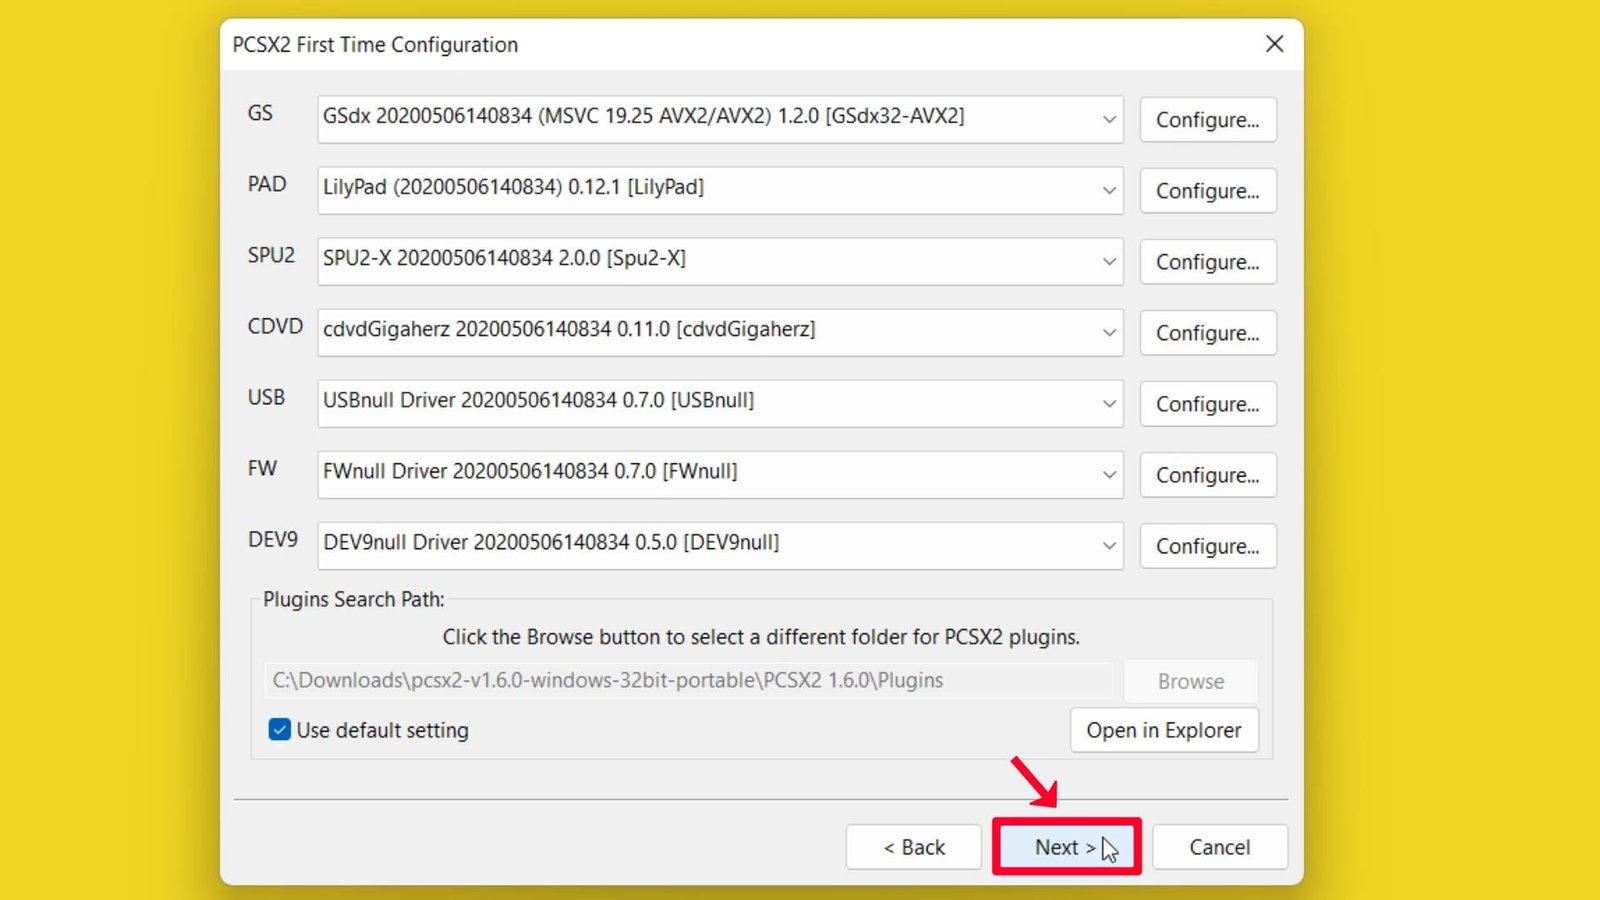The height and width of the screenshot is (900, 1600).
Task: Expand the SPU2 plugin combo box
Action: tap(720, 261)
